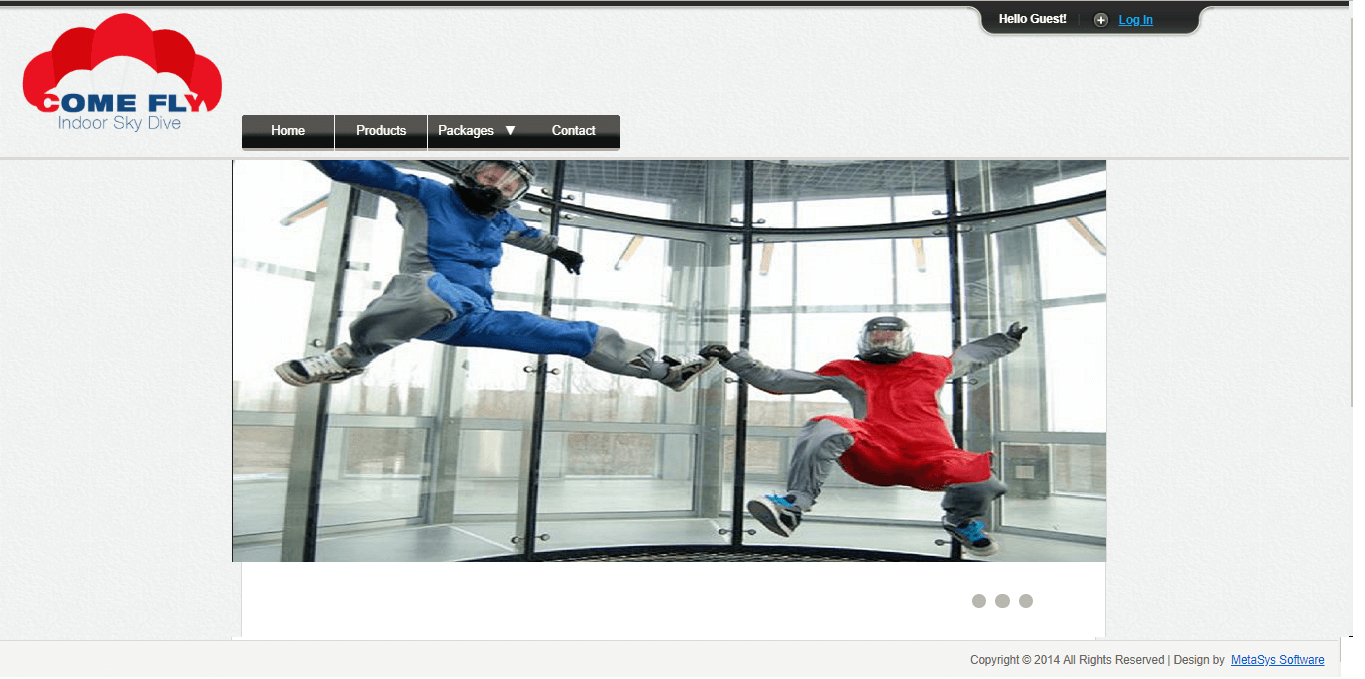Switch to the second slideshow dot
Image resolution: width=1365 pixels, height=679 pixels.
coord(1002,601)
